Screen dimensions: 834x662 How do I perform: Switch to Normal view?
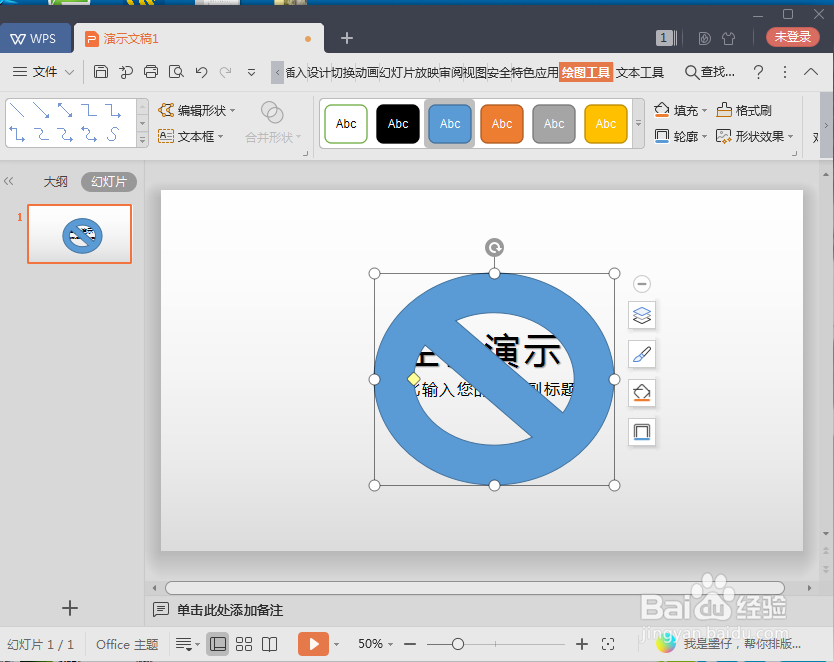[218, 644]
